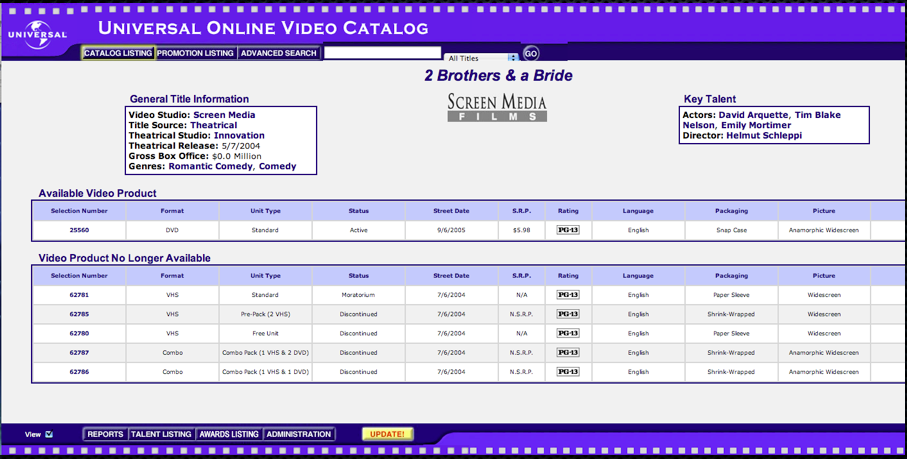The width and height of the screenshot is (907, 459).
Task: Click the Screen Media Films logo
Action: click(x=497, y=107)
